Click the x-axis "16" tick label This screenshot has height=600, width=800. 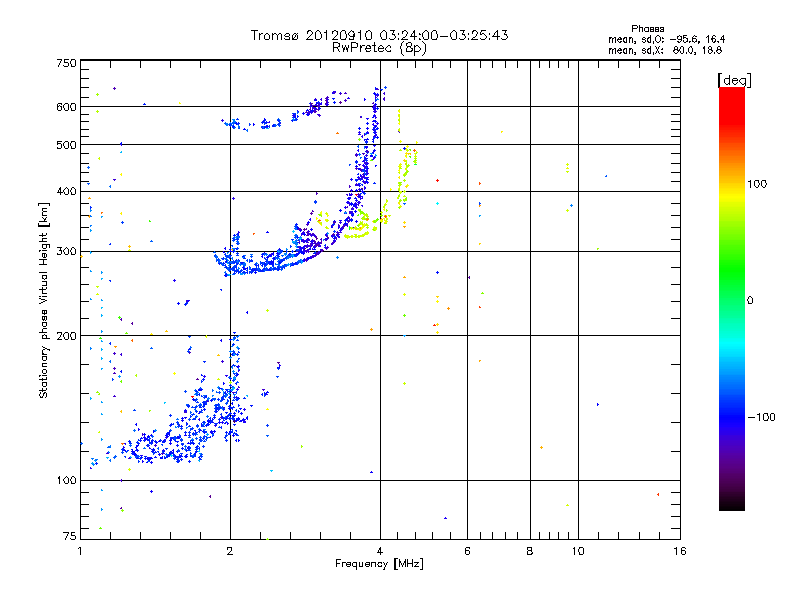tap(680, 551)
